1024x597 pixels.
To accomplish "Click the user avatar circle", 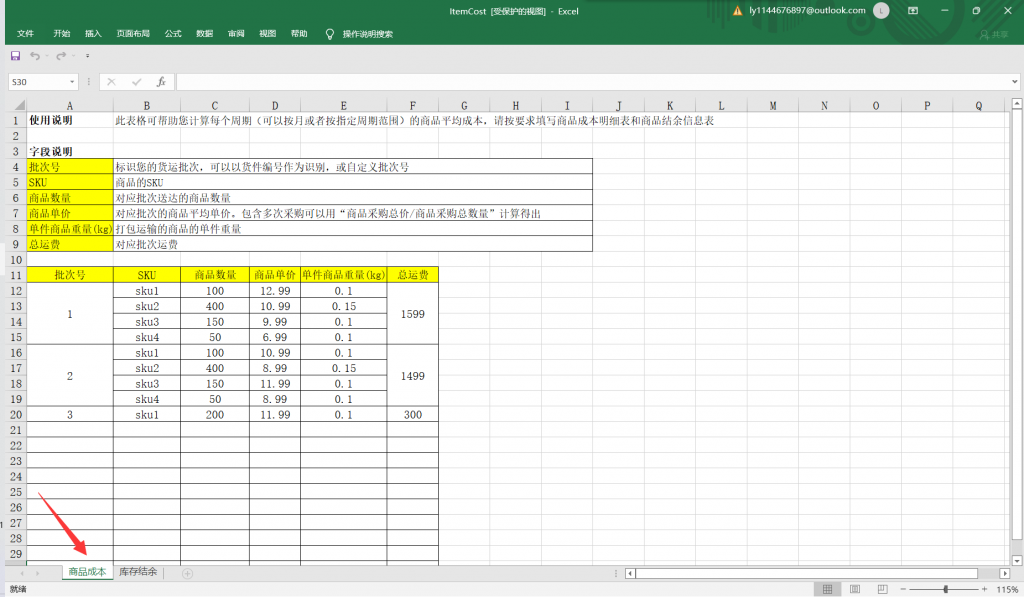I will (x=881, y=10).
